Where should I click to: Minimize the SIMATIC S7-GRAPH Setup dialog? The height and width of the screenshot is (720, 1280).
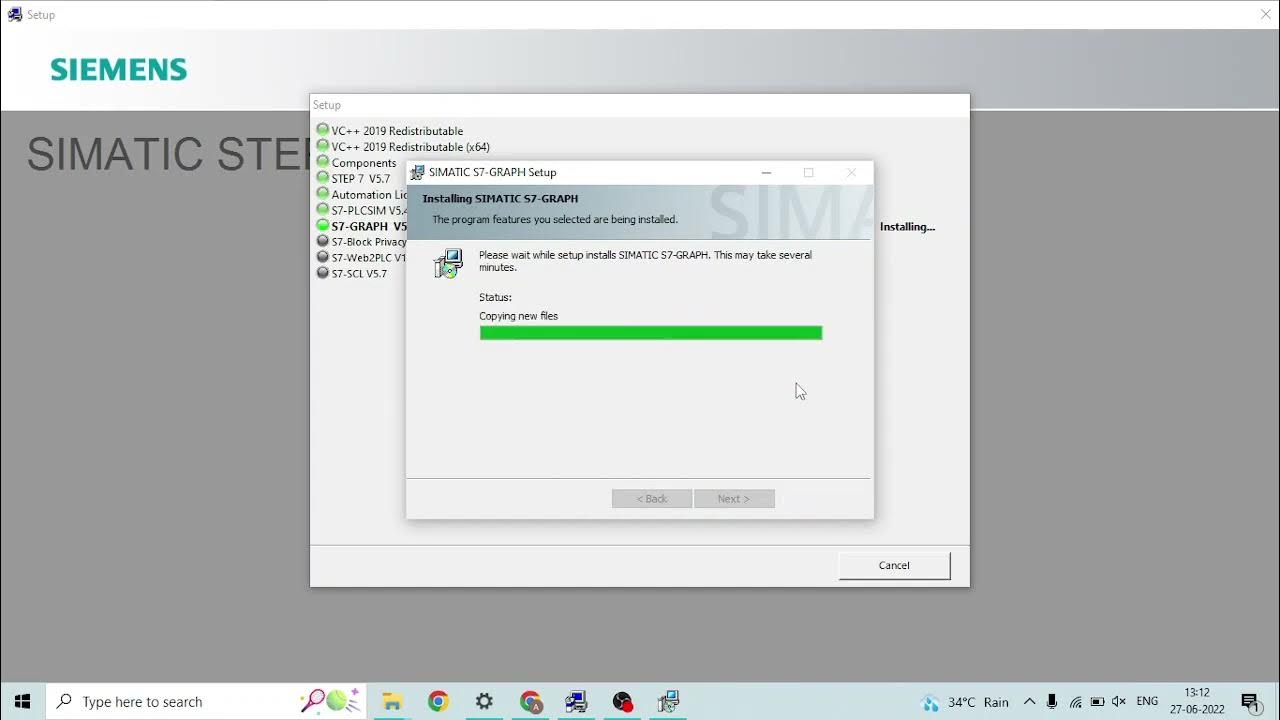(x=766, y=172)
